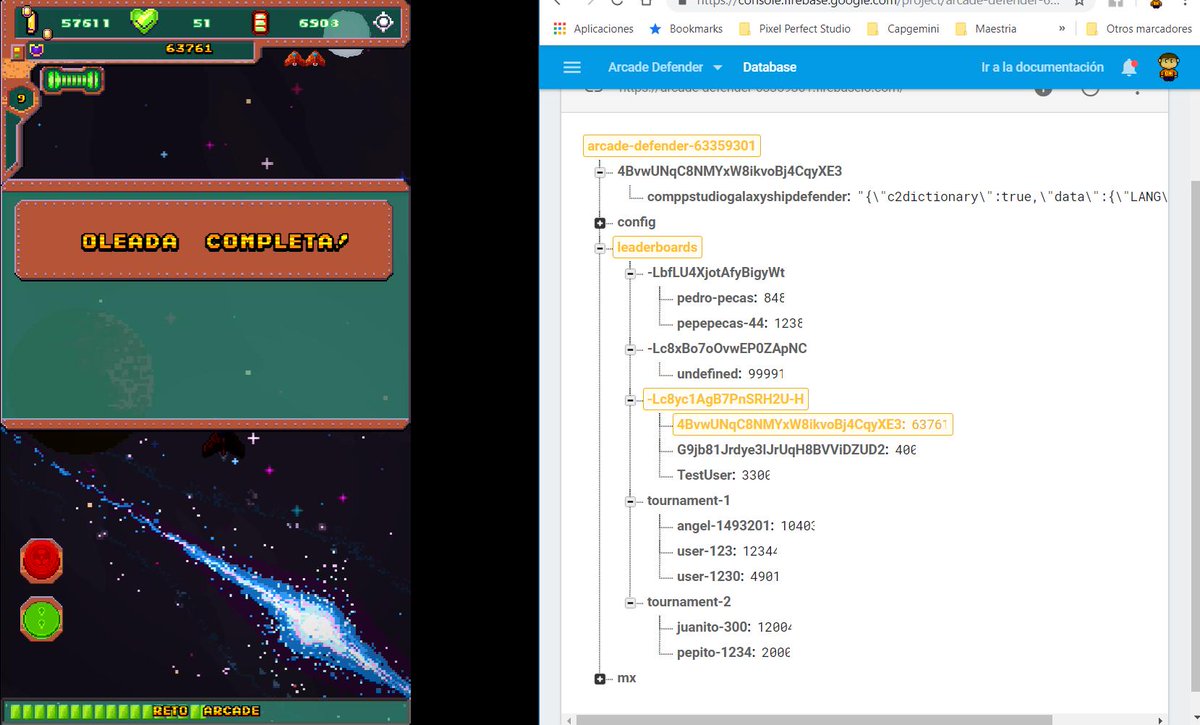
Task: Collapse the leaderboards node
Action: pos(600,247)
